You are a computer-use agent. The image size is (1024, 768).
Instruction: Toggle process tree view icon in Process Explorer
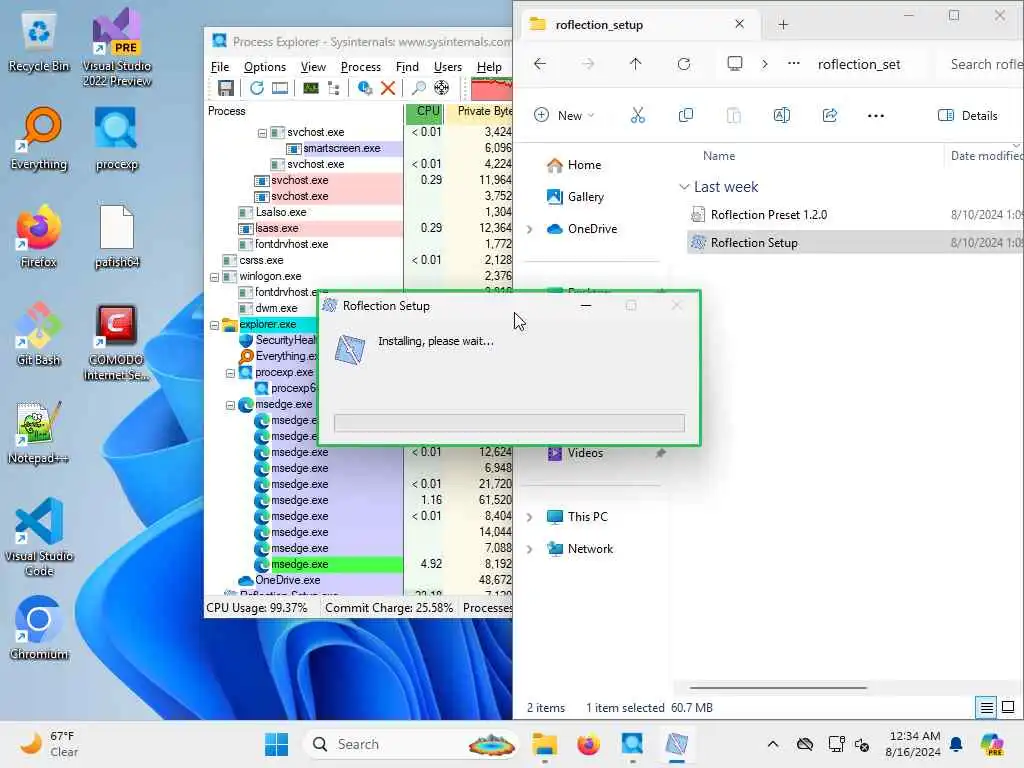[334, 88]
